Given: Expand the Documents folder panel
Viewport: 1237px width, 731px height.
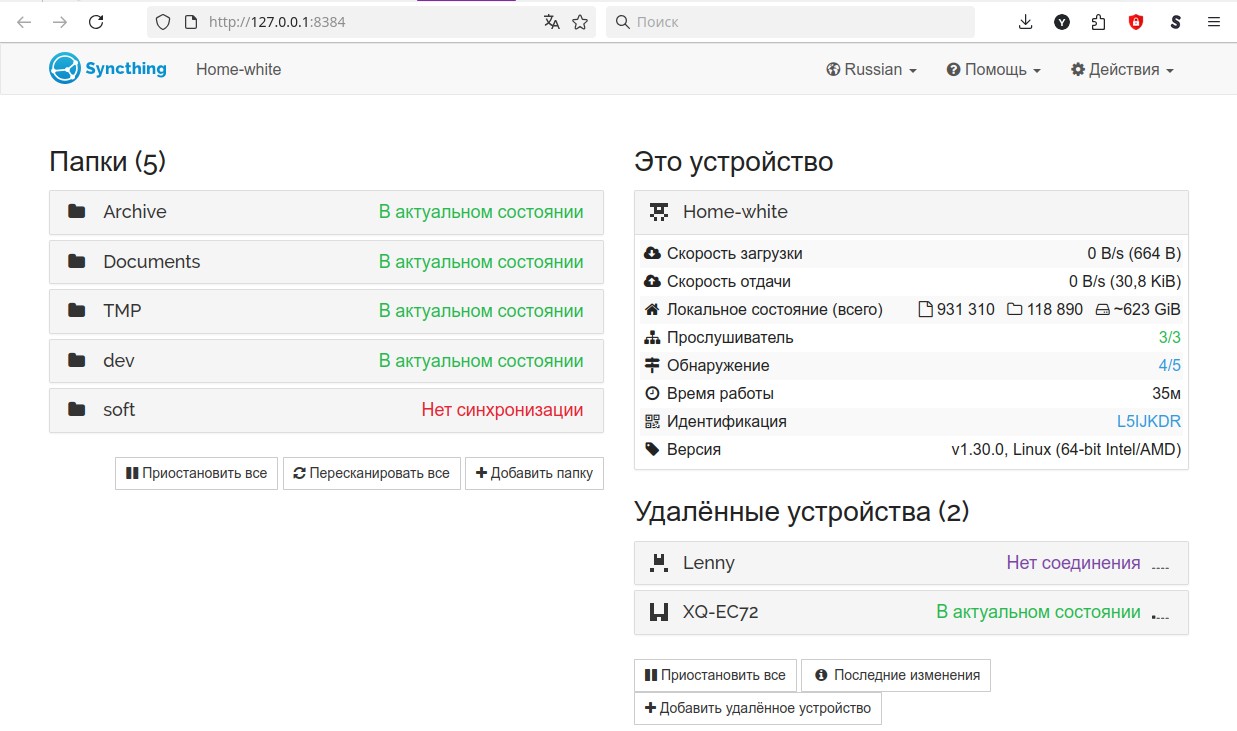Looking at the screenshot, I should coord(326,262).
